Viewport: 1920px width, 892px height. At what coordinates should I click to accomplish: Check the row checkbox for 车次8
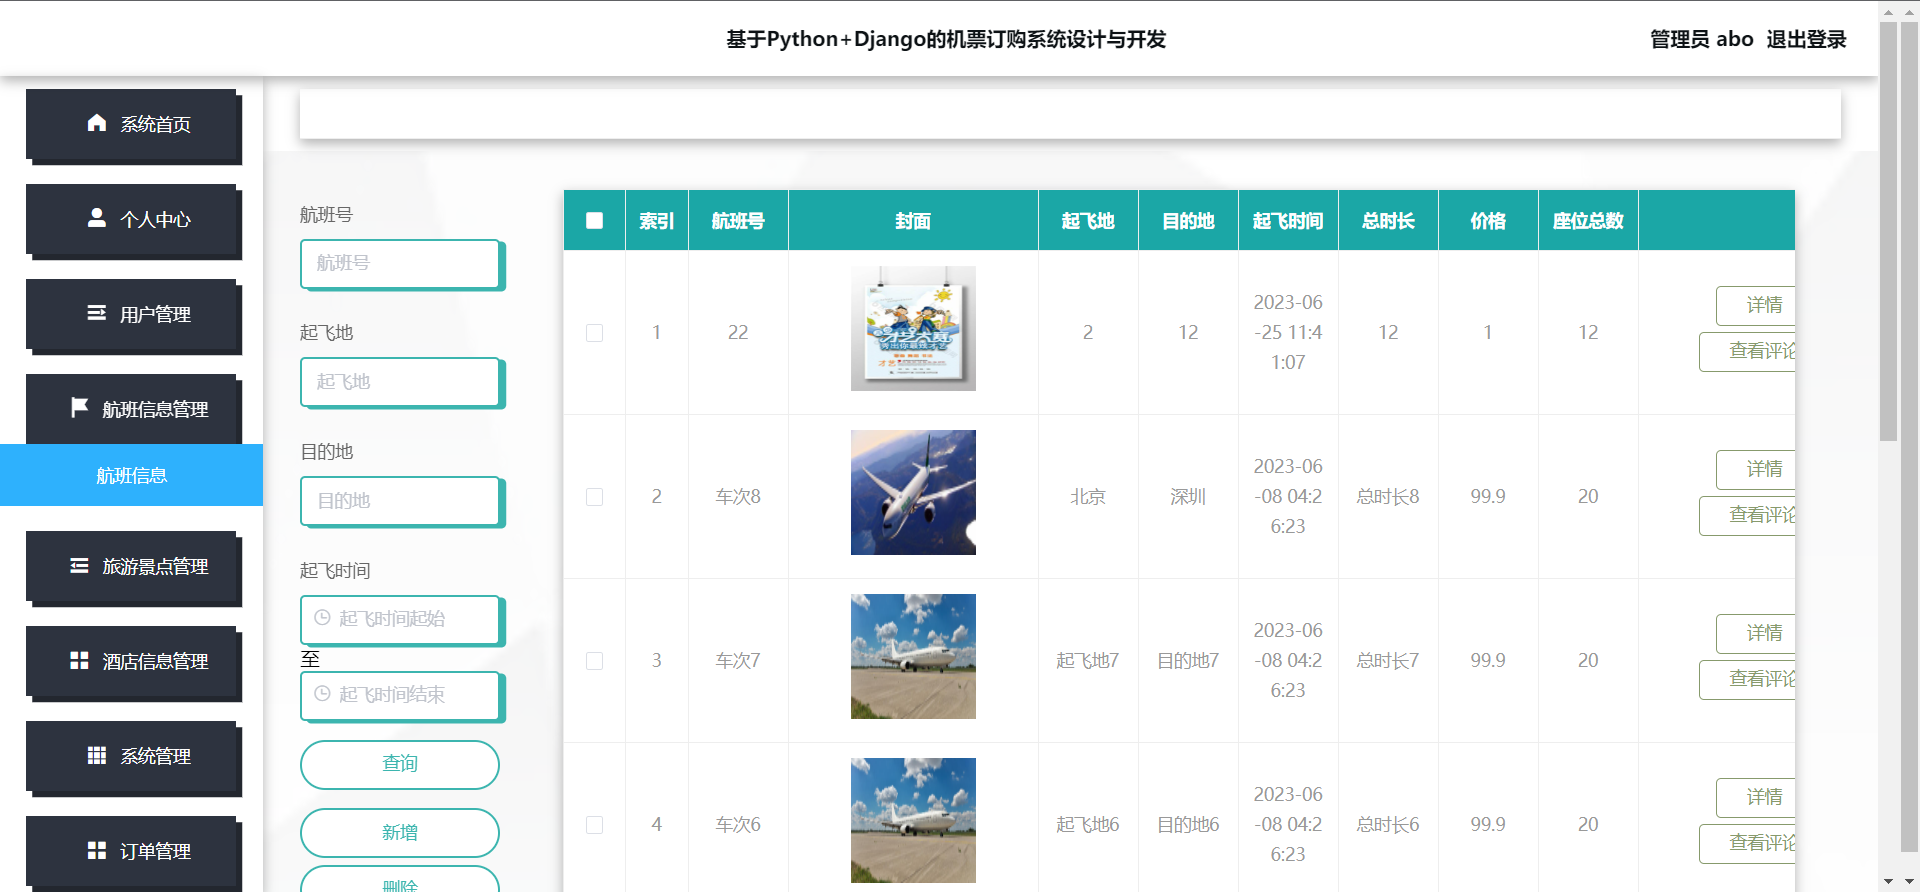(594, 497)
